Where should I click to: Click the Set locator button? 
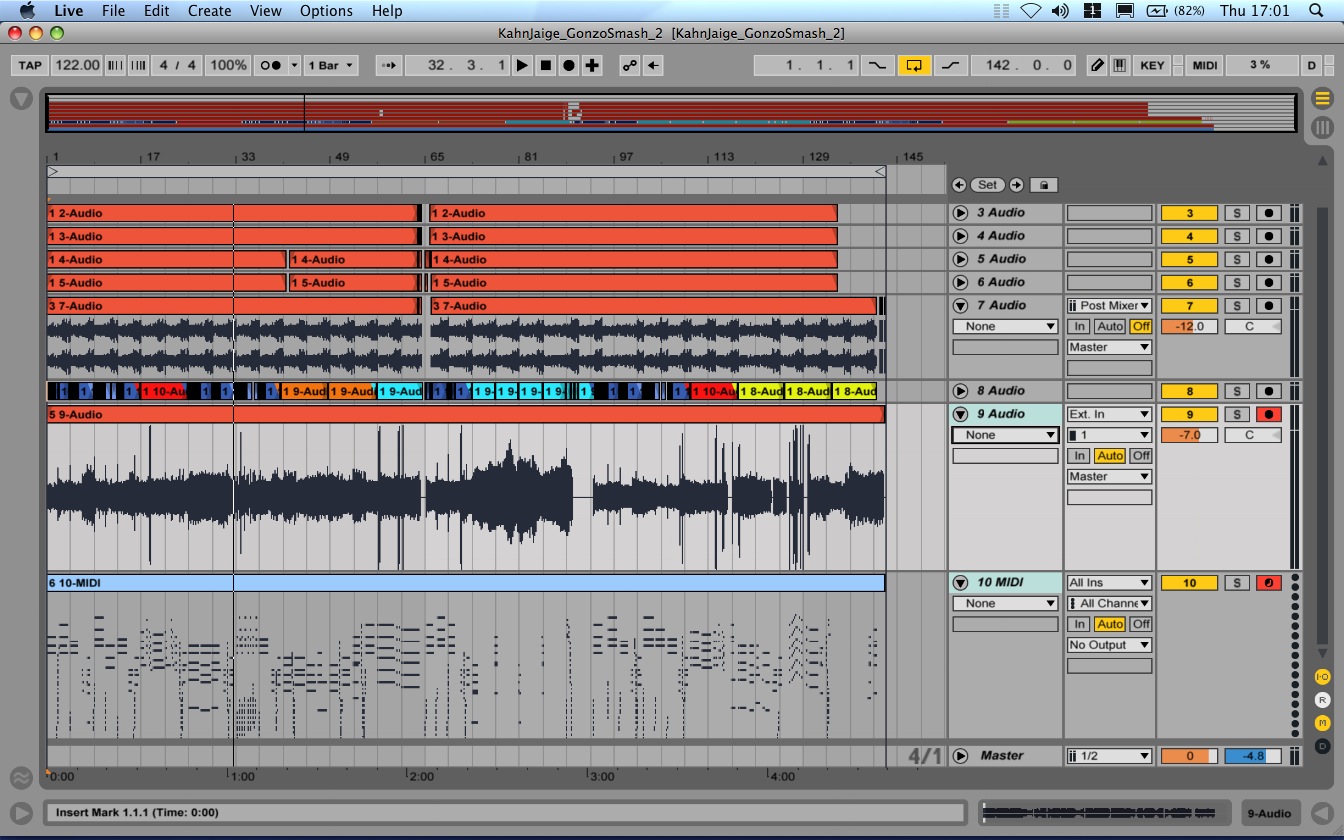coord(987,185)
